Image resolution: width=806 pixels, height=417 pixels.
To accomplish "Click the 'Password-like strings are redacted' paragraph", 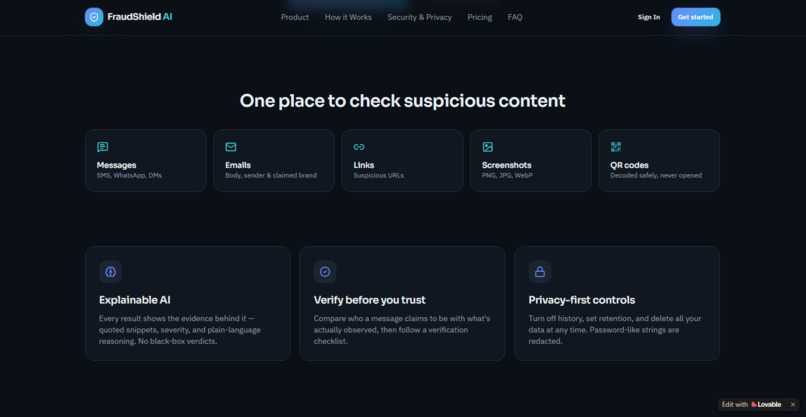I will tap(615, 330).
